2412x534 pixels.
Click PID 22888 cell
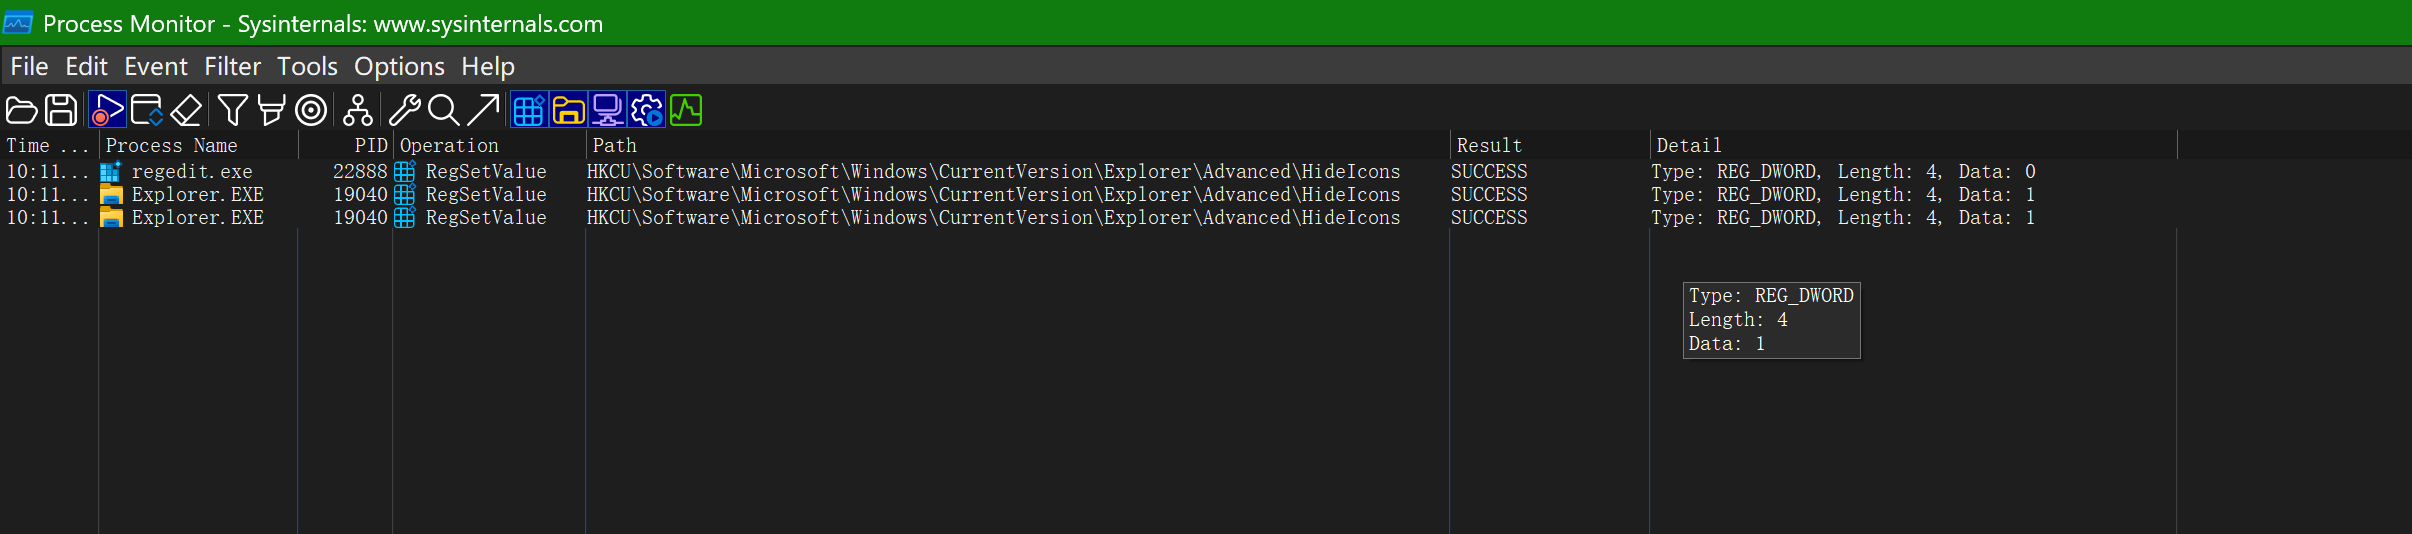(x=360, y=171)
